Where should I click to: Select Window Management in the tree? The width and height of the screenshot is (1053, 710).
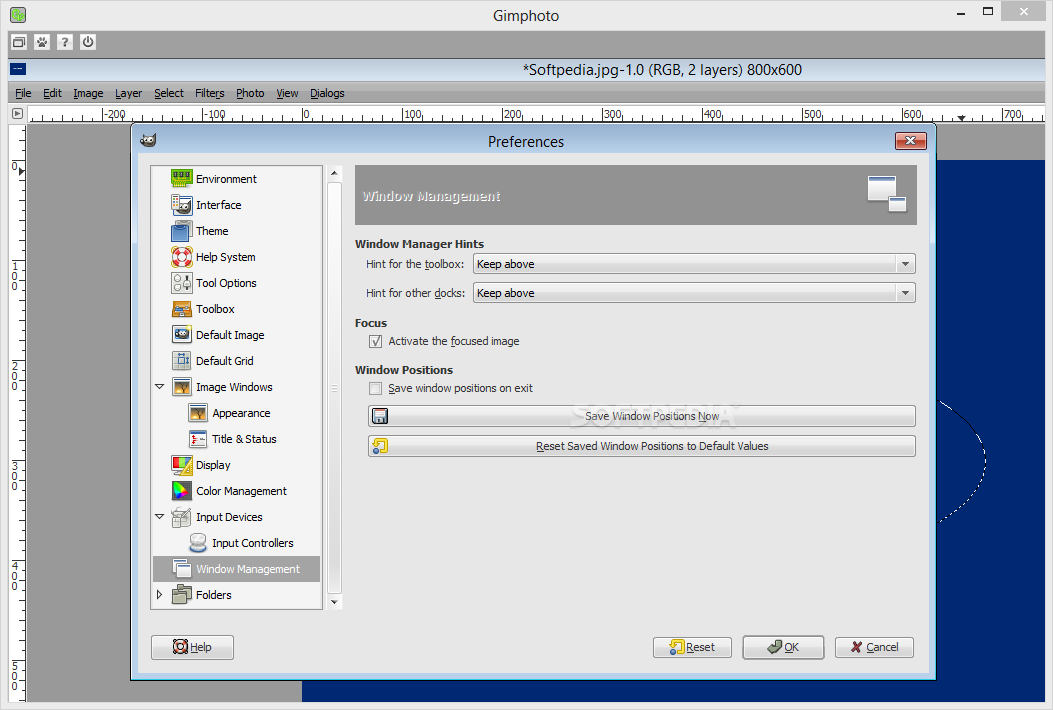coord(236,569)
